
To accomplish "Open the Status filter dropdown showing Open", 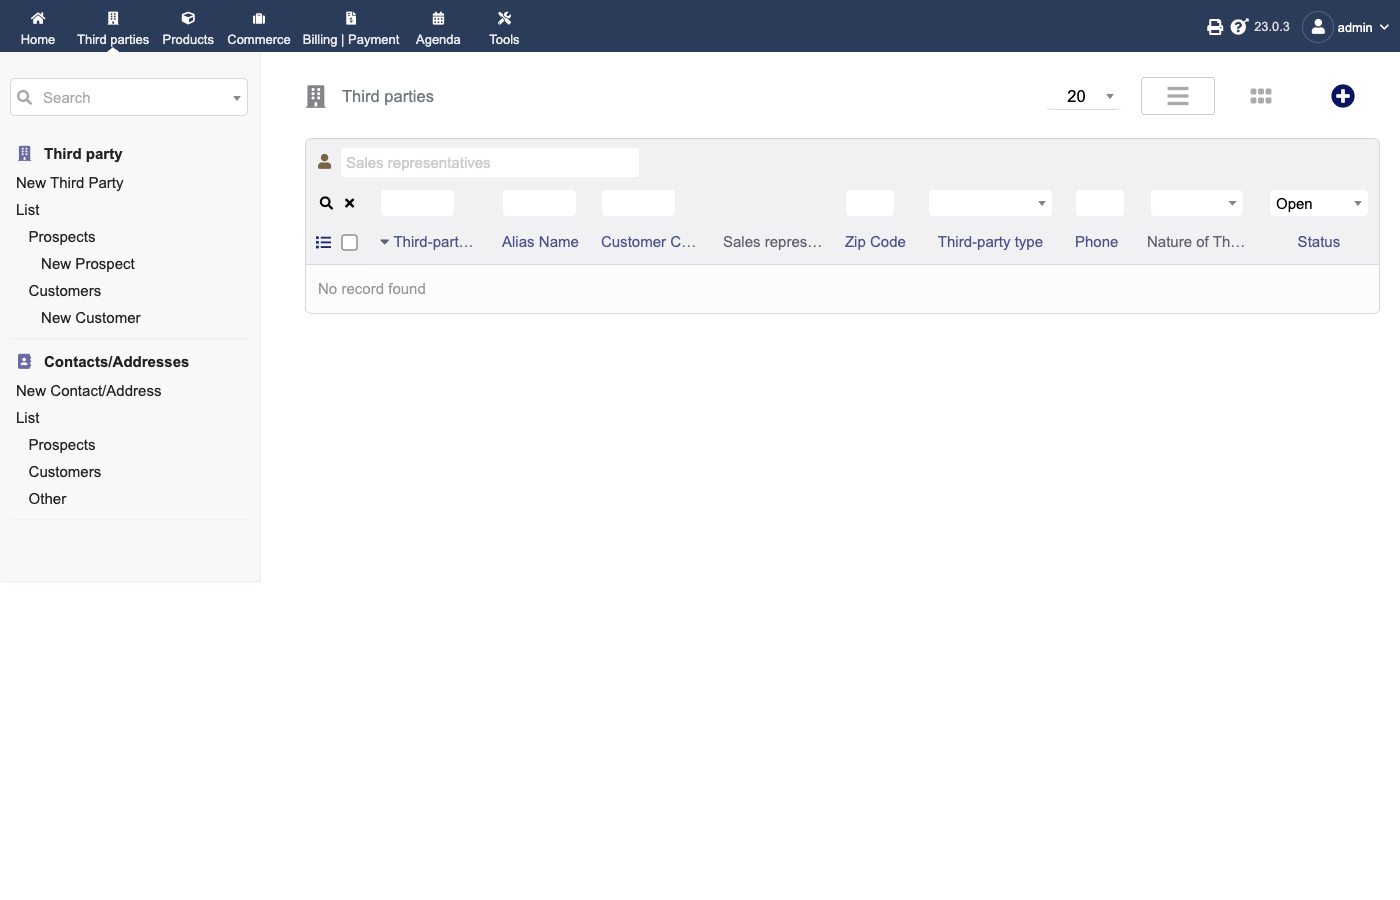I will [x=1319, y=203].
